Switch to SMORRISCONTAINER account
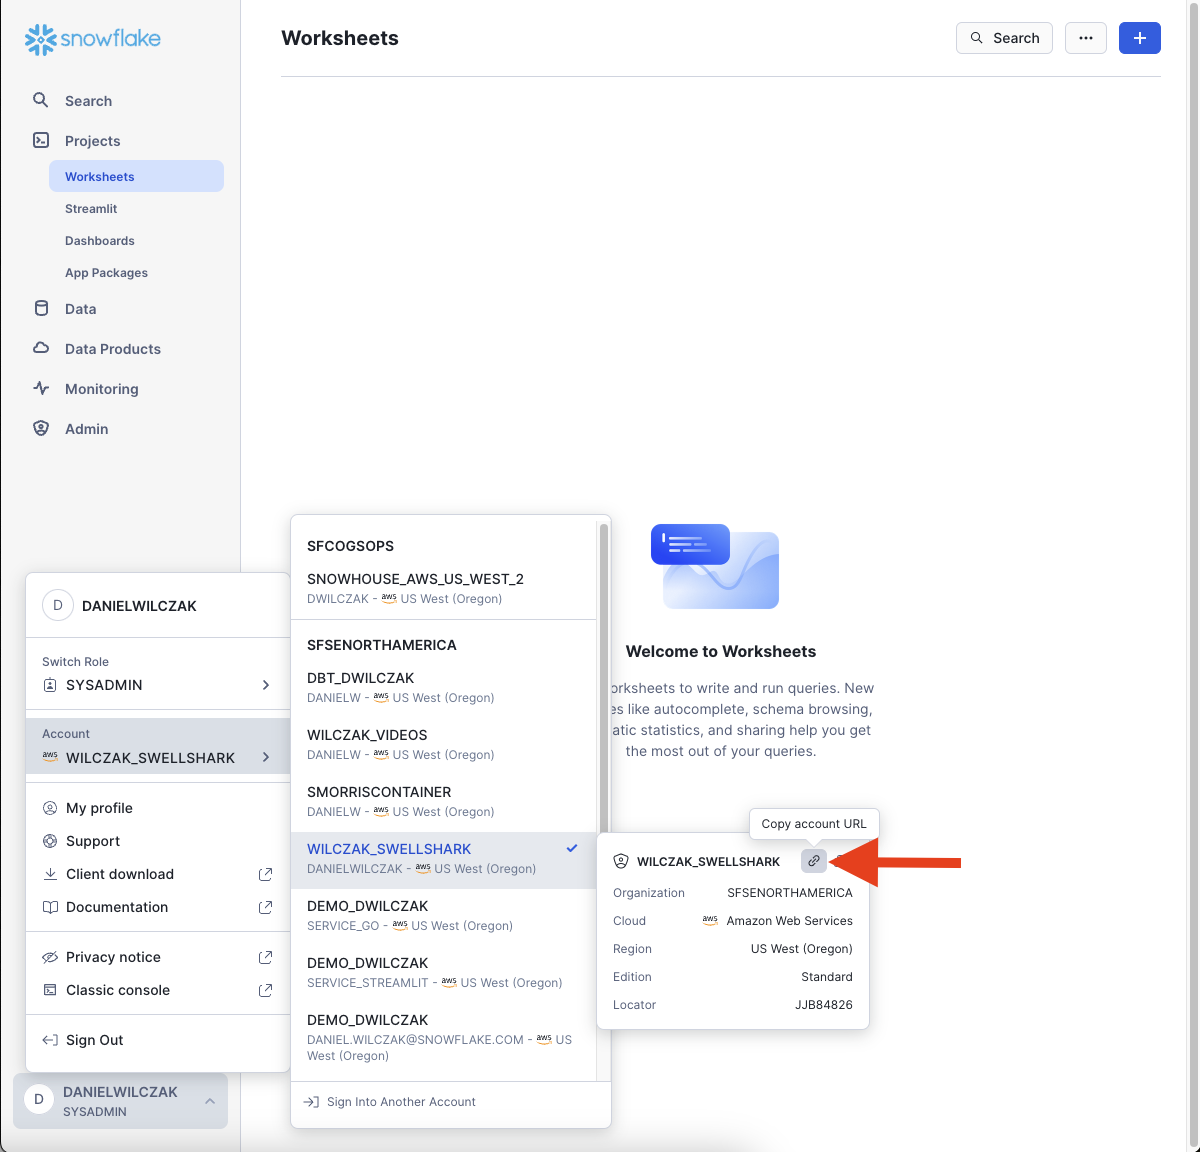Image resolution: width=1200 pixels, height=1152 pixels. (444, 801)
